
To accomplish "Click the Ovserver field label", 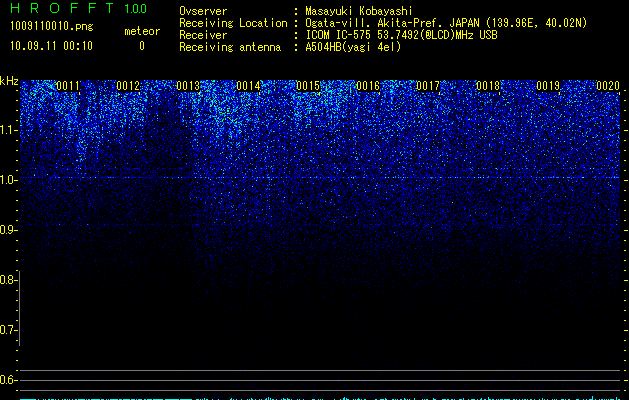I will coord(203,11).
